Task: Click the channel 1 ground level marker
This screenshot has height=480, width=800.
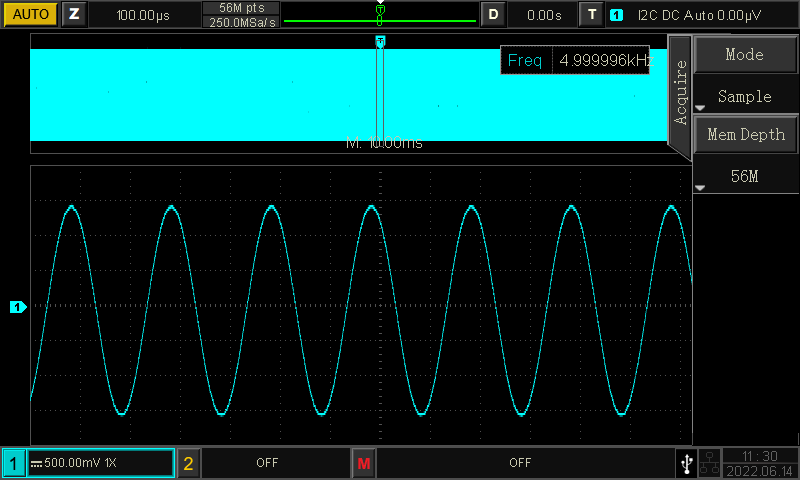Action: 17,307
